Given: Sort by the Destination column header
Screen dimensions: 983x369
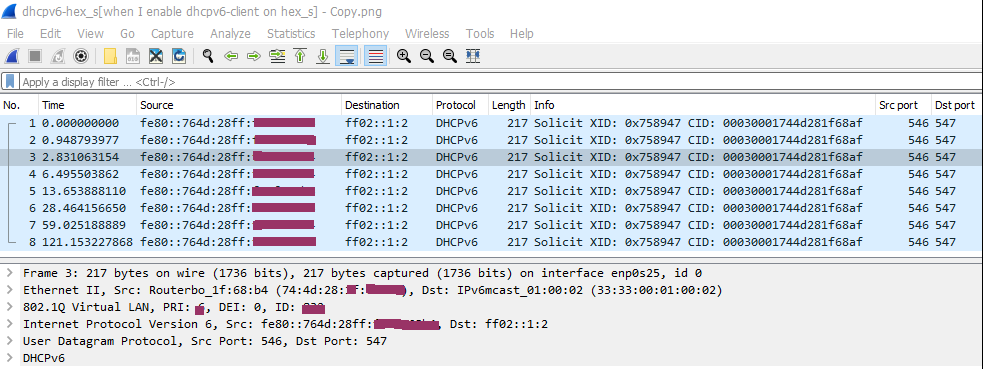Looking at the screenshot, I should 387,105.
